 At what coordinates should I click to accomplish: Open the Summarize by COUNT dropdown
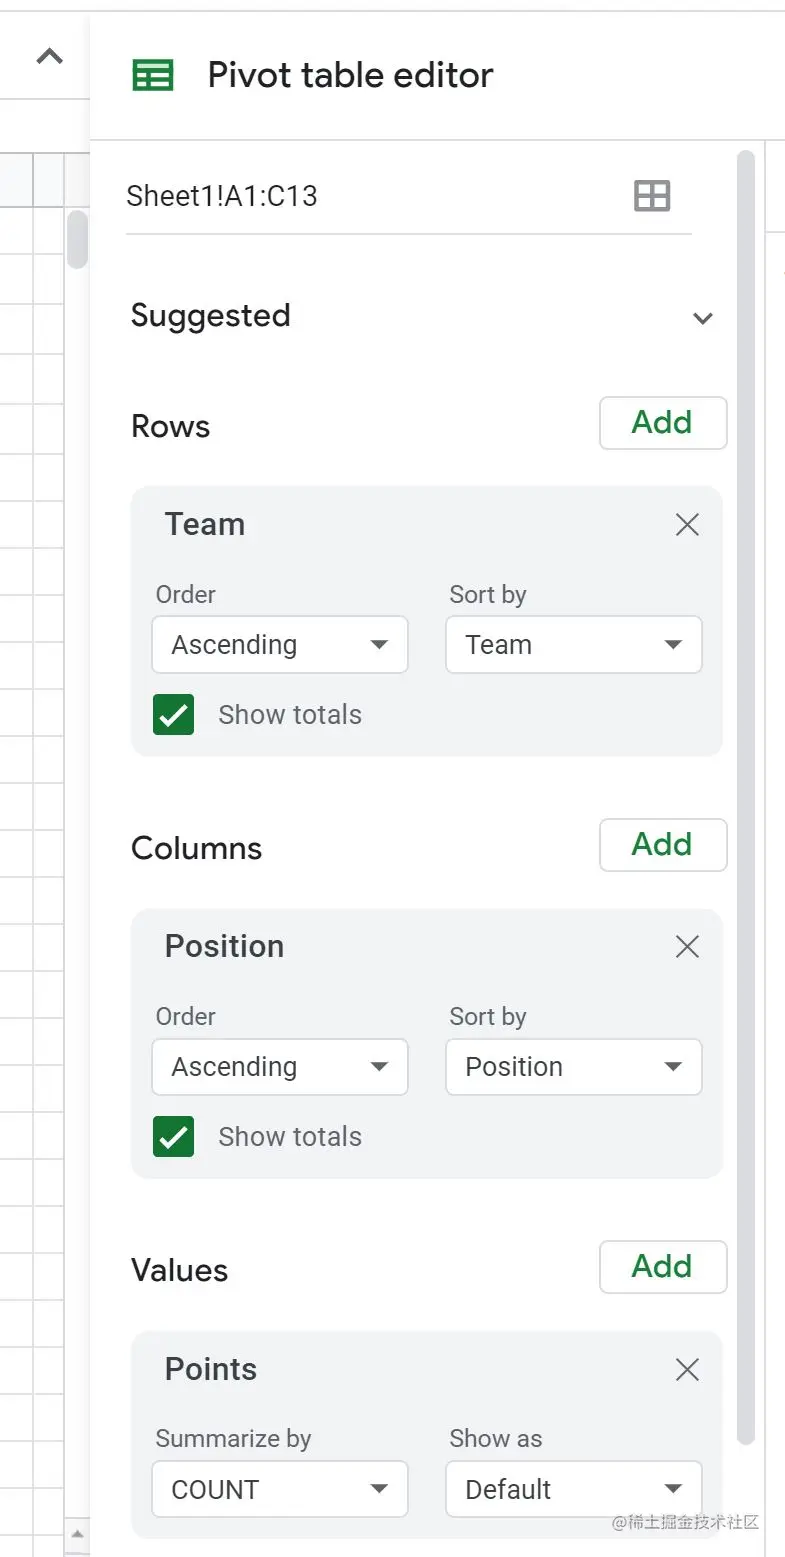[x=280, y=1490]
